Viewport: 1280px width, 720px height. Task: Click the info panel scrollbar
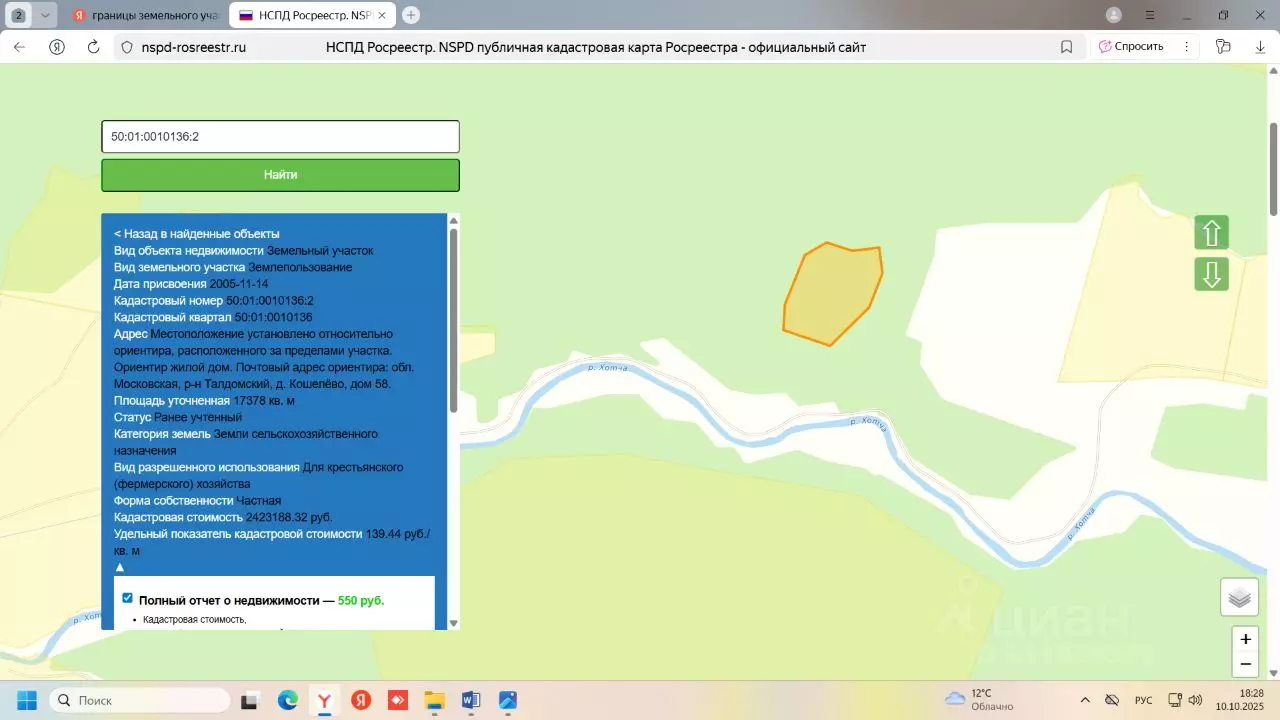tap(453, 320)
